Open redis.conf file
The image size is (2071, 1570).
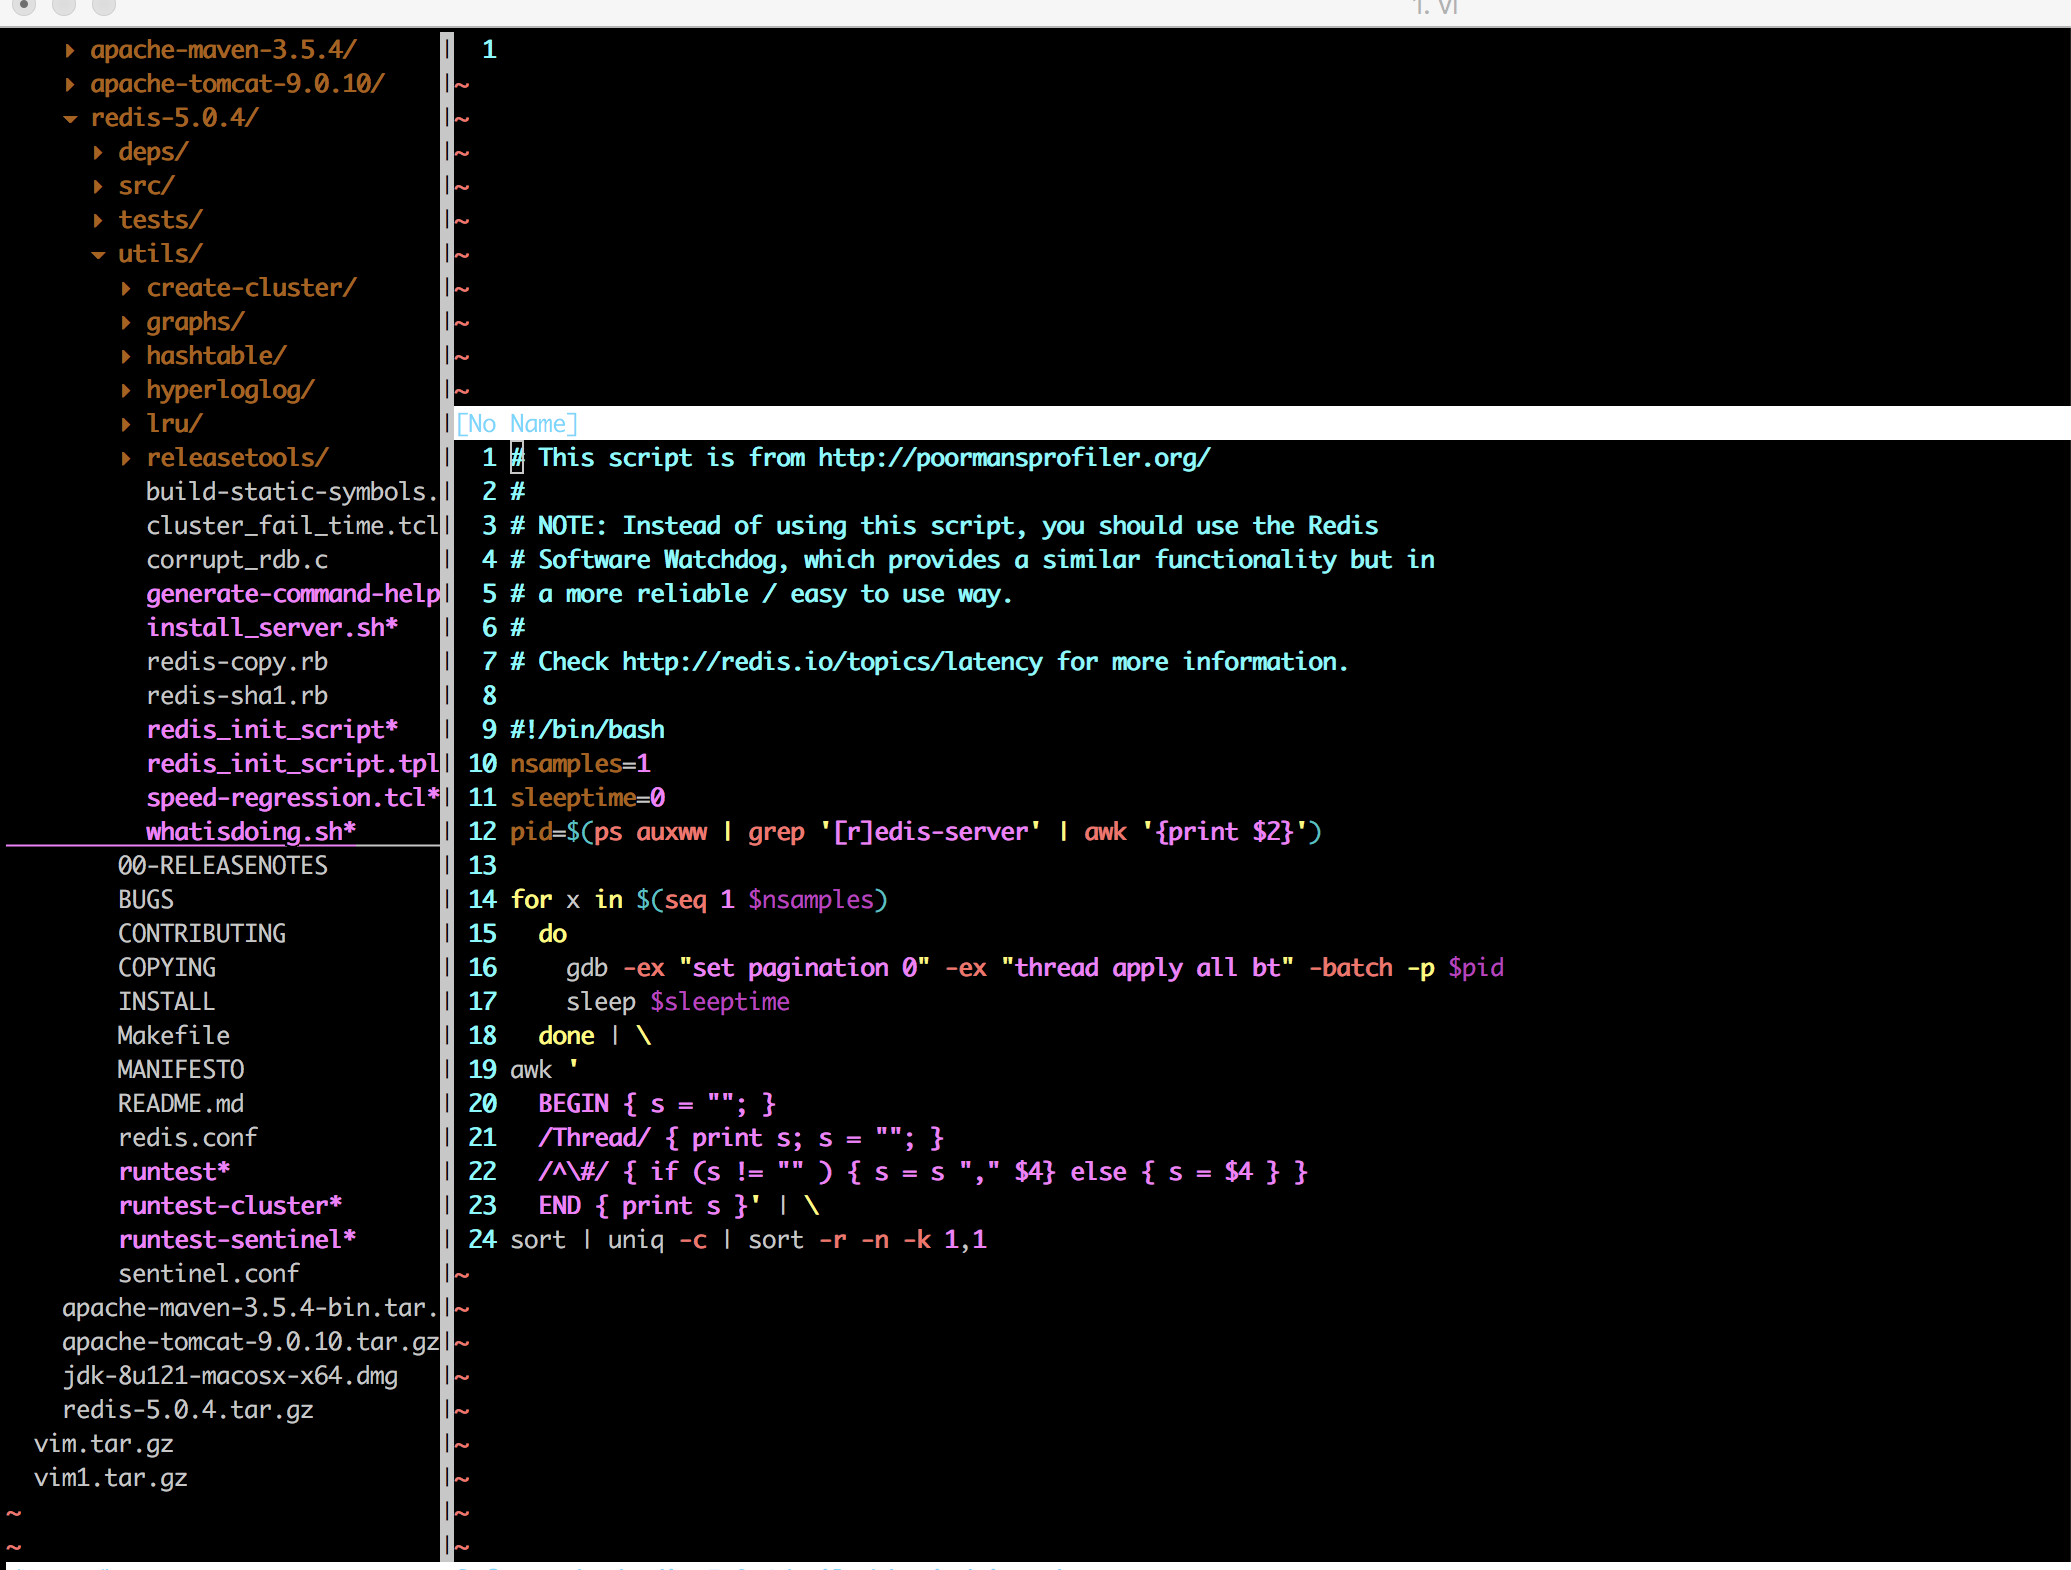pyautogui.click(x=188, y=1138)
